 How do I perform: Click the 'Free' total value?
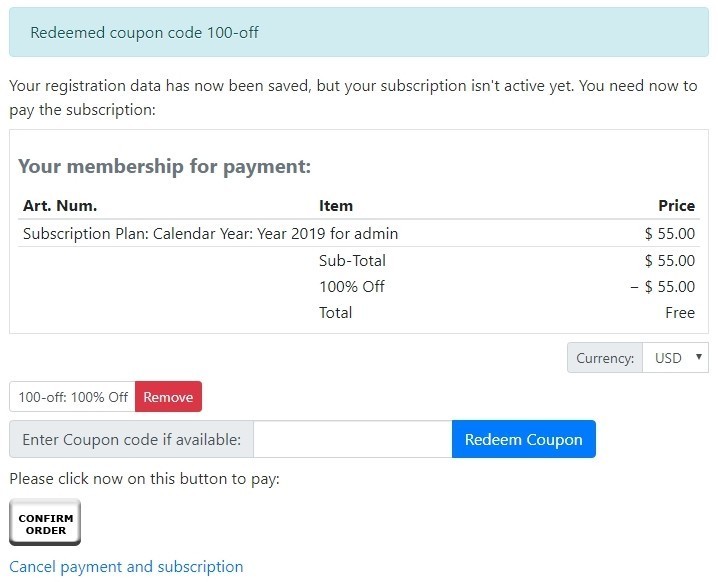click(680, 313)
